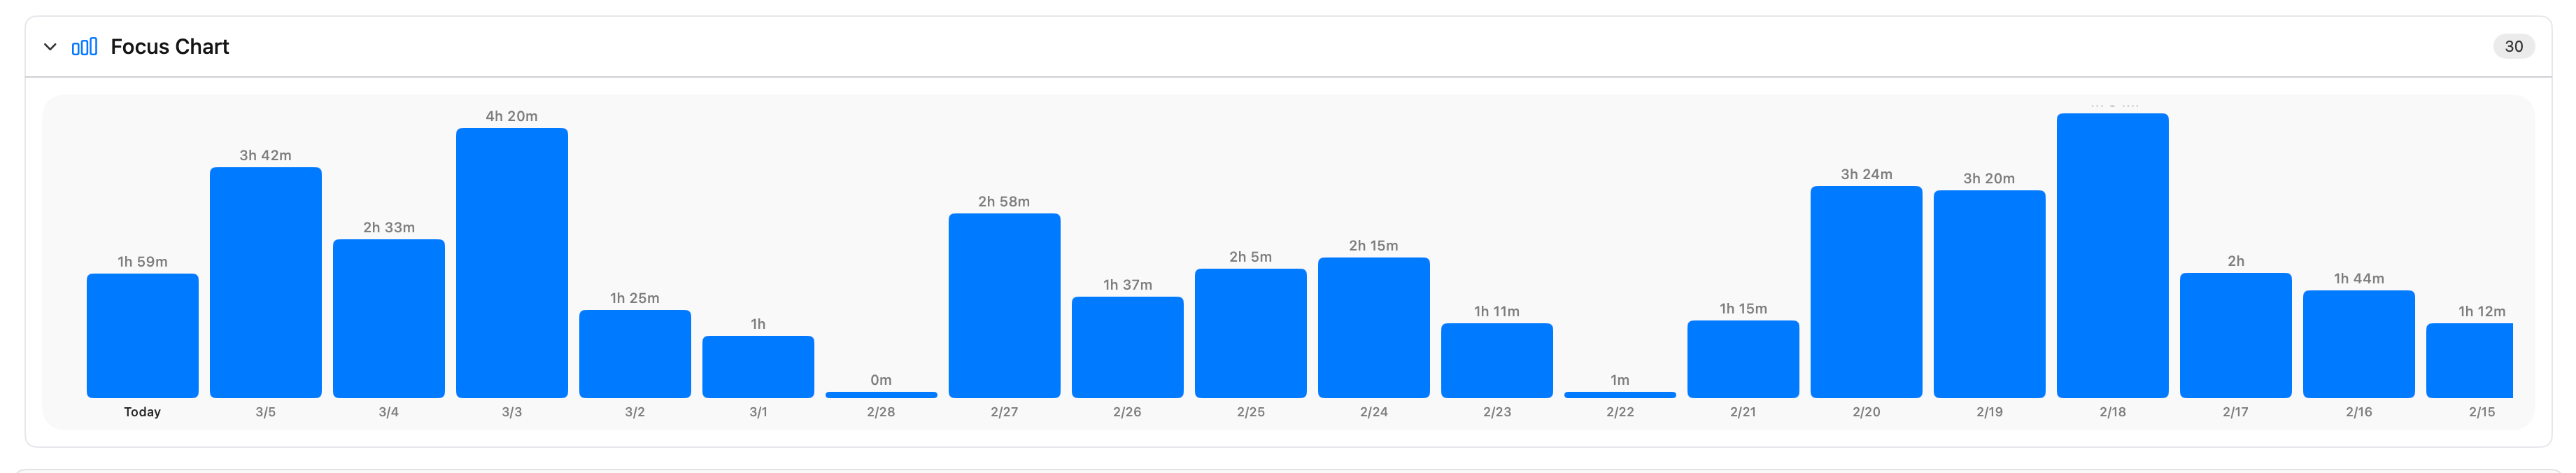Click the Focus Chart section title
Image resolution: width=2576 pixels, height=473 pixels.
(169, 47)
